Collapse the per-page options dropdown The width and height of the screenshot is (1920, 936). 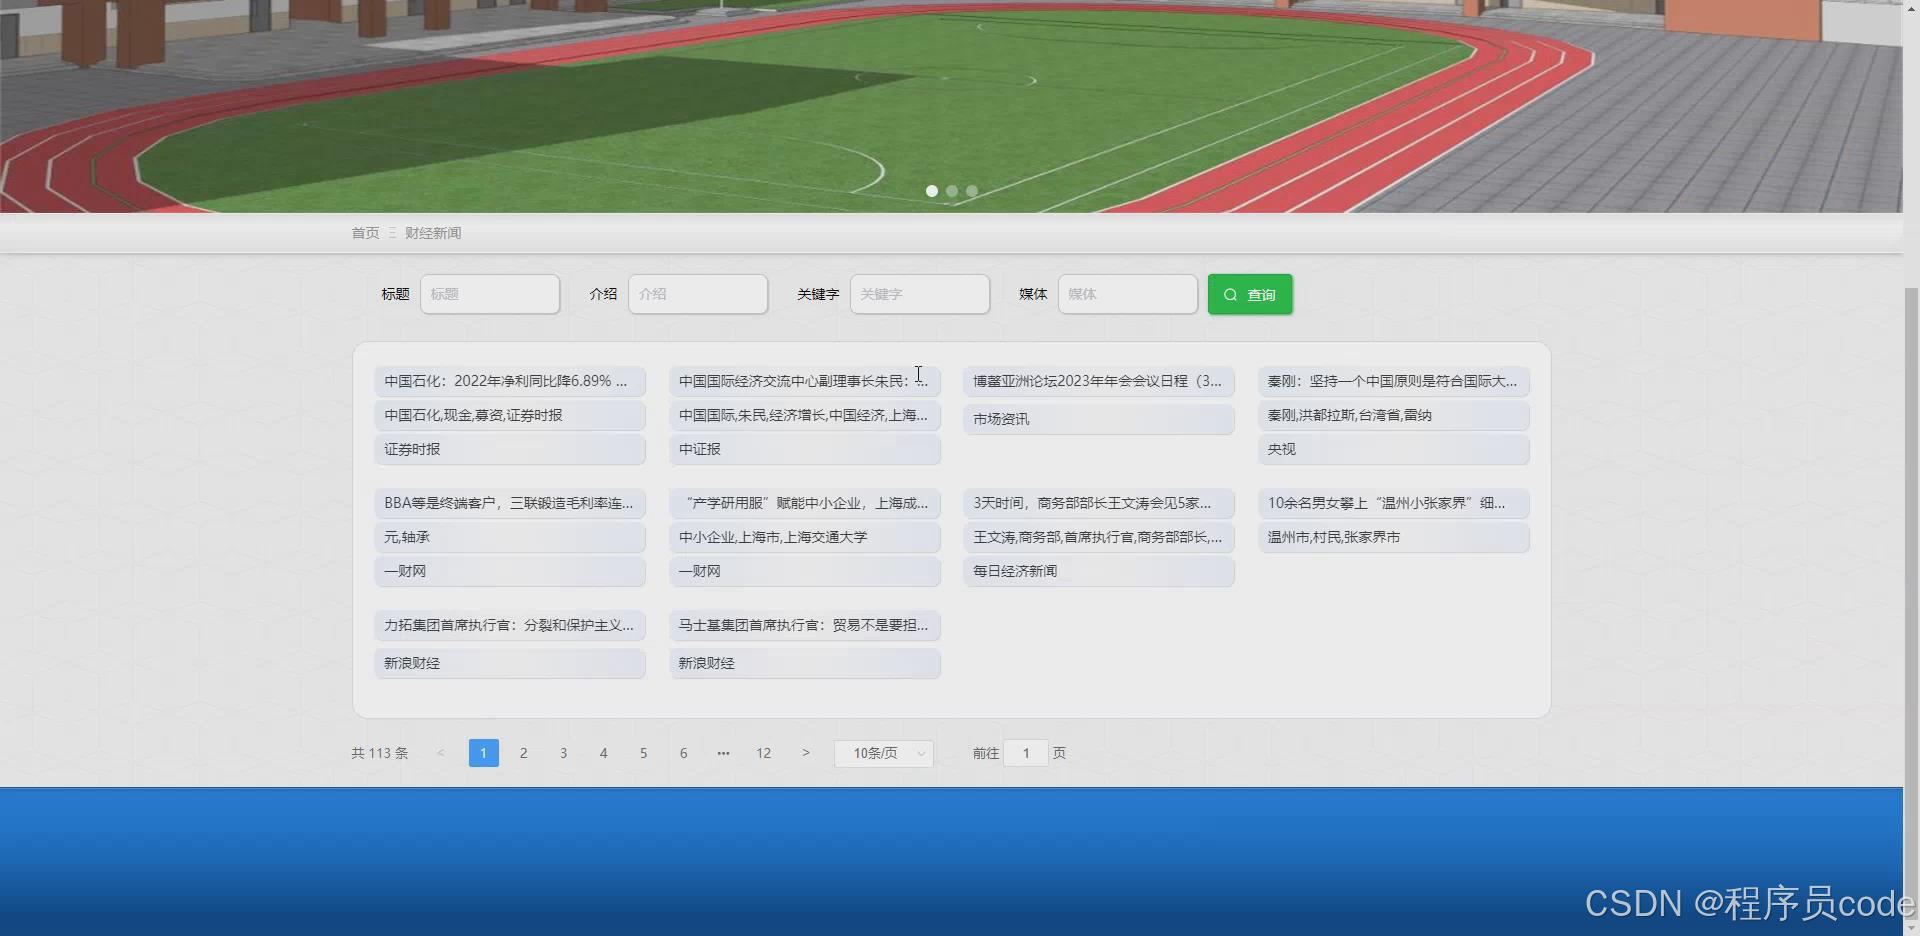pyautogui.click(x=919, y=753)
